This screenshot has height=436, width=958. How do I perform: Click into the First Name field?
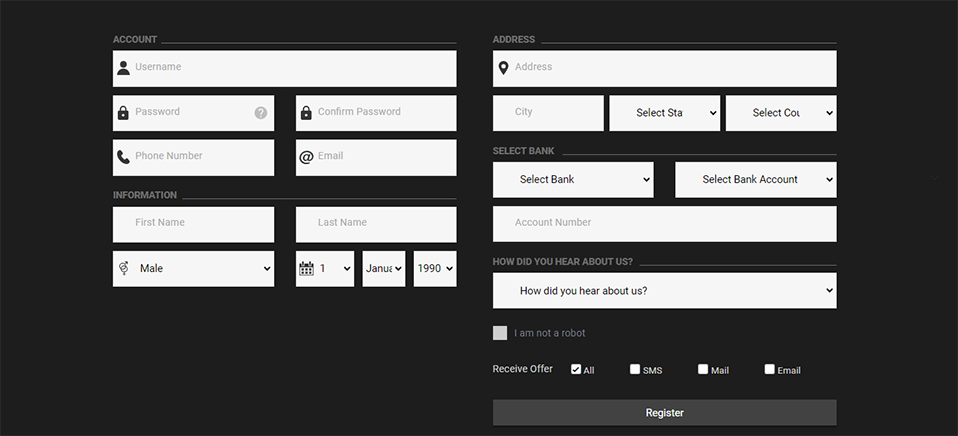pos(193,224)
